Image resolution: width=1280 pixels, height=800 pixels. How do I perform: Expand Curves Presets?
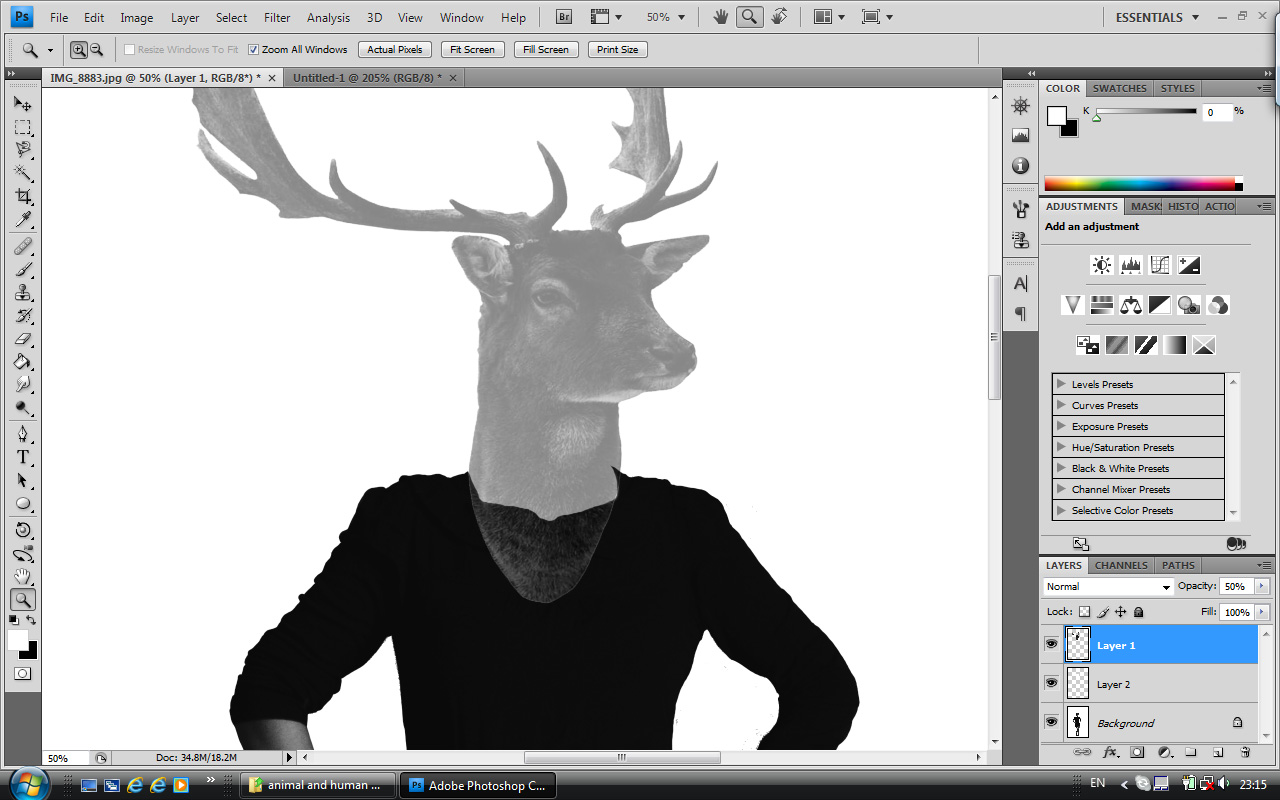pyautogui.click(x=1060, y=405)
